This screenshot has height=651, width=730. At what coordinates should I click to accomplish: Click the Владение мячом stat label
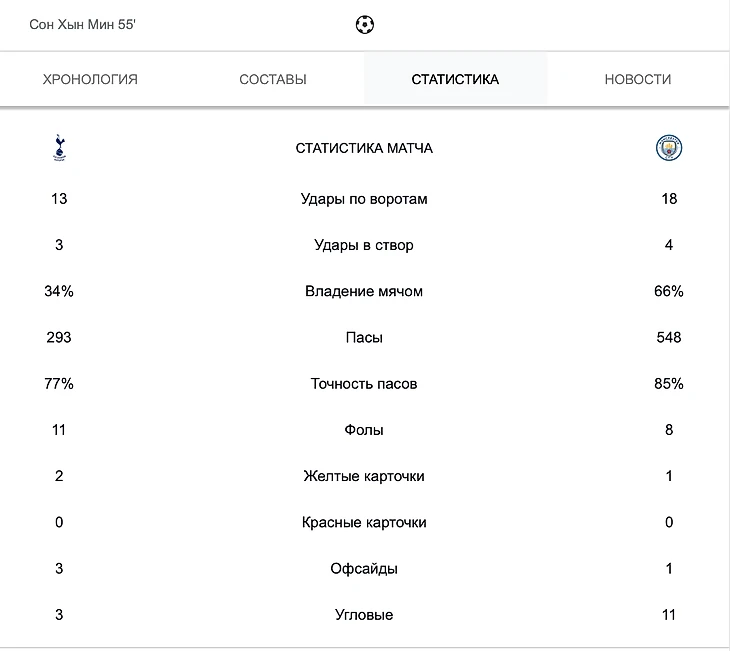click(x=364, y=291)
